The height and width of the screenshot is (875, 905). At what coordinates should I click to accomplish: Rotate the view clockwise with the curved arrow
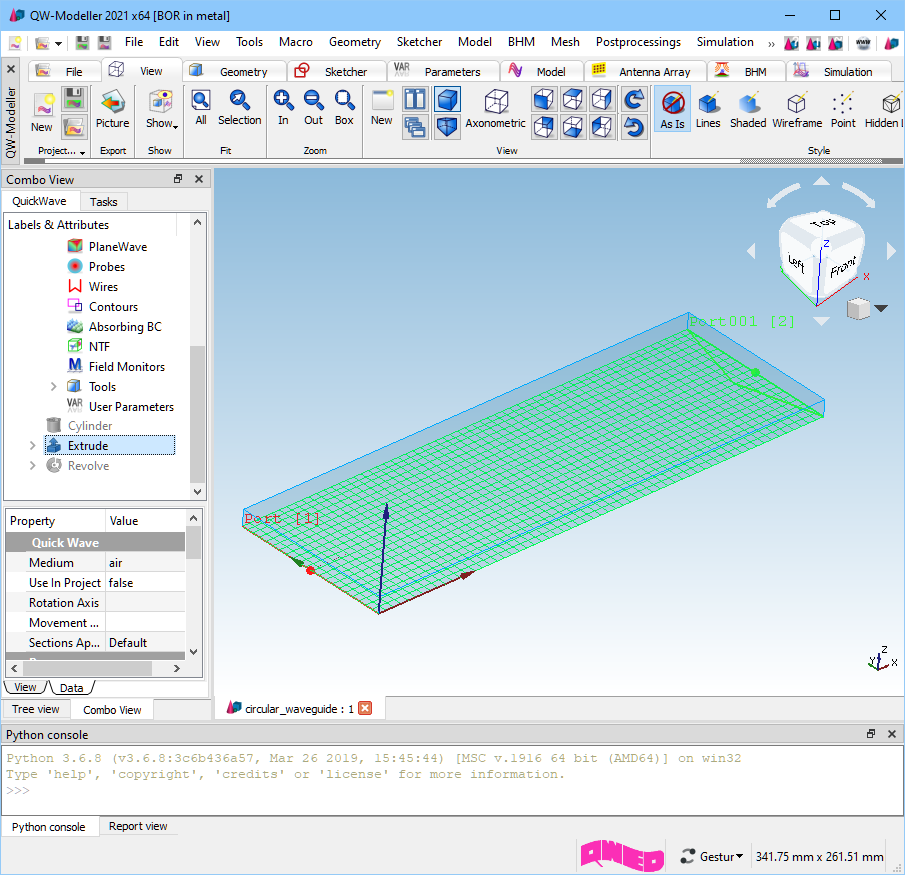tap(634, 99)
